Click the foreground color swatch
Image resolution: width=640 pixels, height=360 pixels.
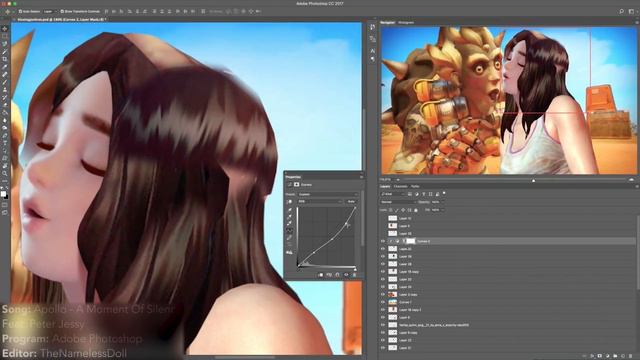pos(3,193)
